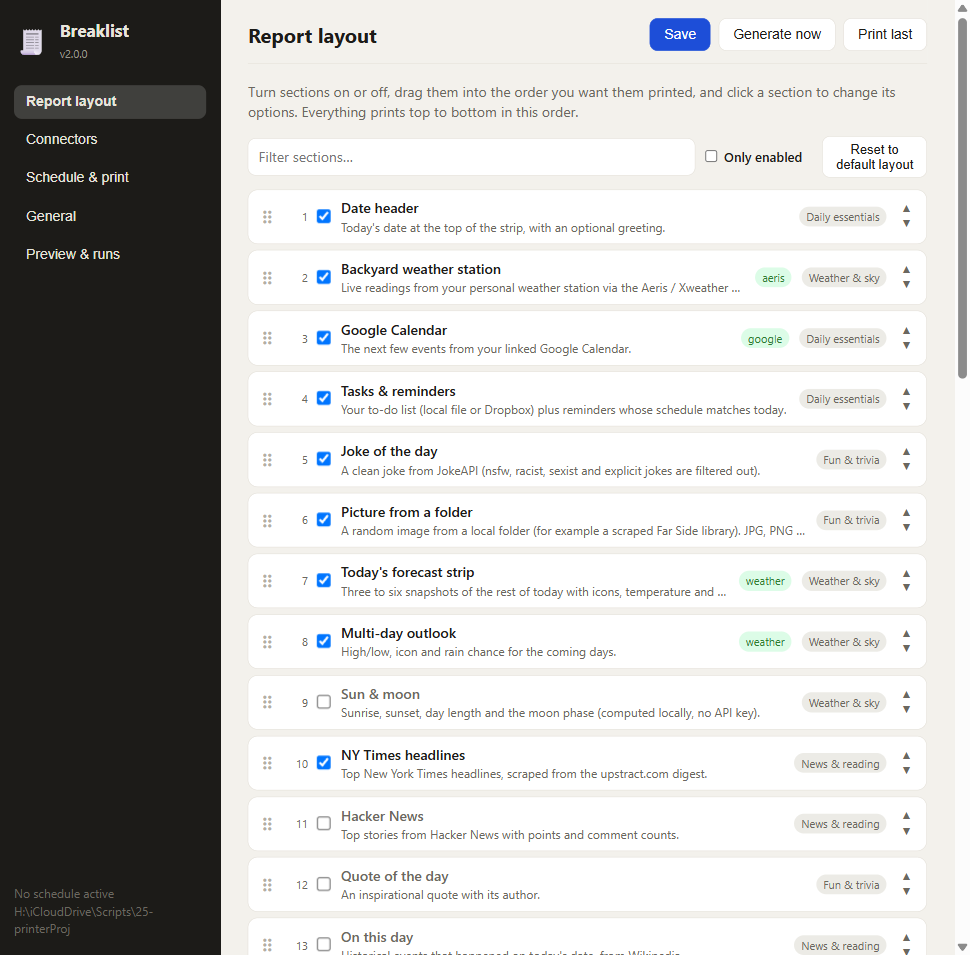Disable the Picture from a folder section
970x955 pixels.
[324, 519]
